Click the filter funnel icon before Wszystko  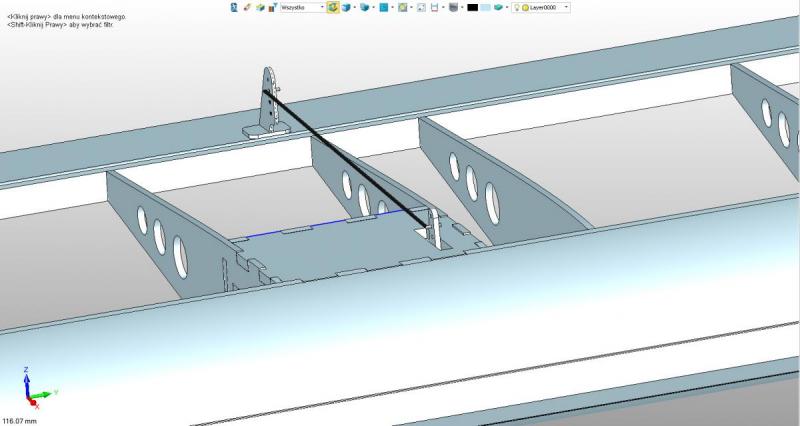pos(271,7)
